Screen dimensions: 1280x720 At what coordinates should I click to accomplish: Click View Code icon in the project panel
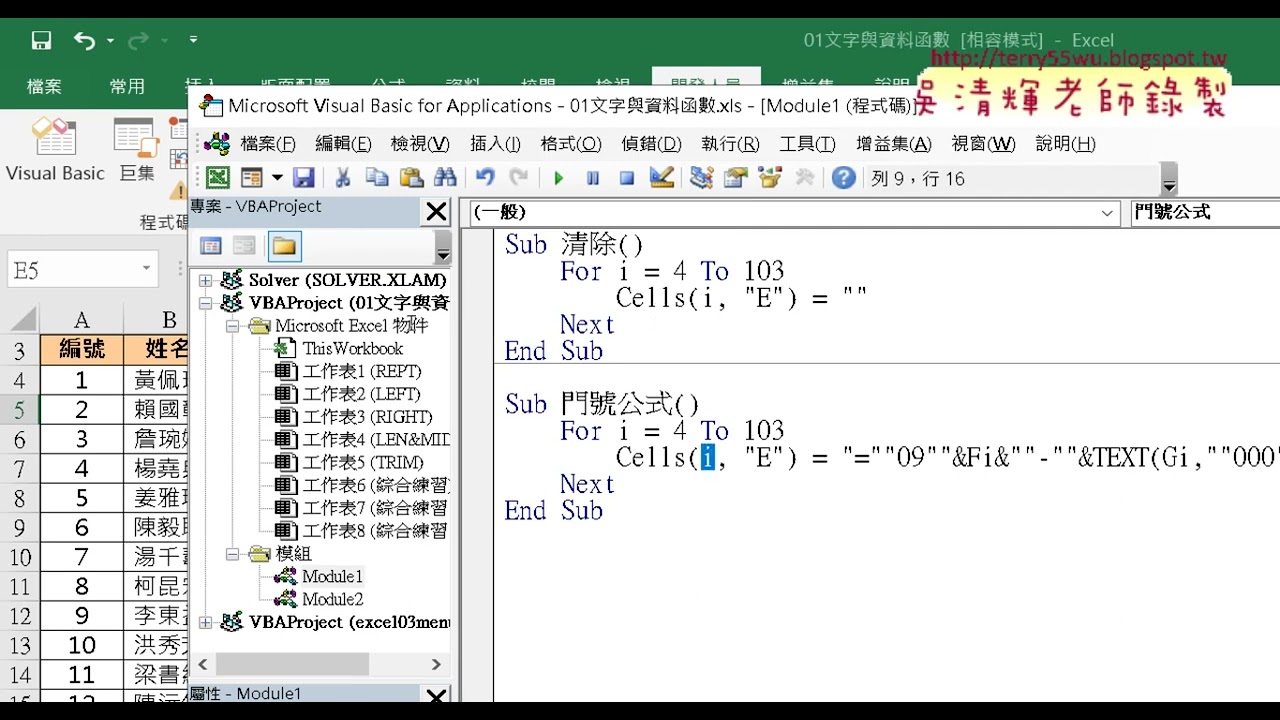(x=211, y=246)
